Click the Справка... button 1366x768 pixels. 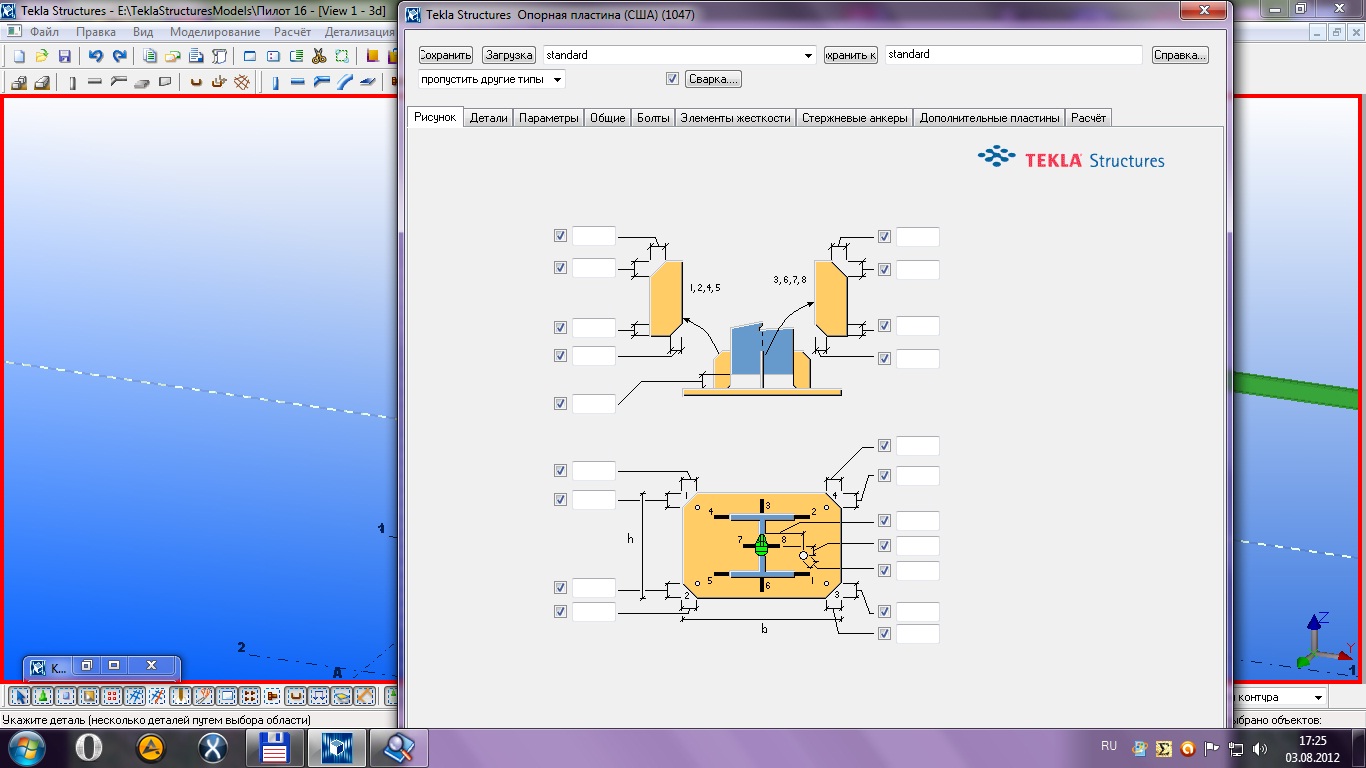click(x=1180, y=56)
